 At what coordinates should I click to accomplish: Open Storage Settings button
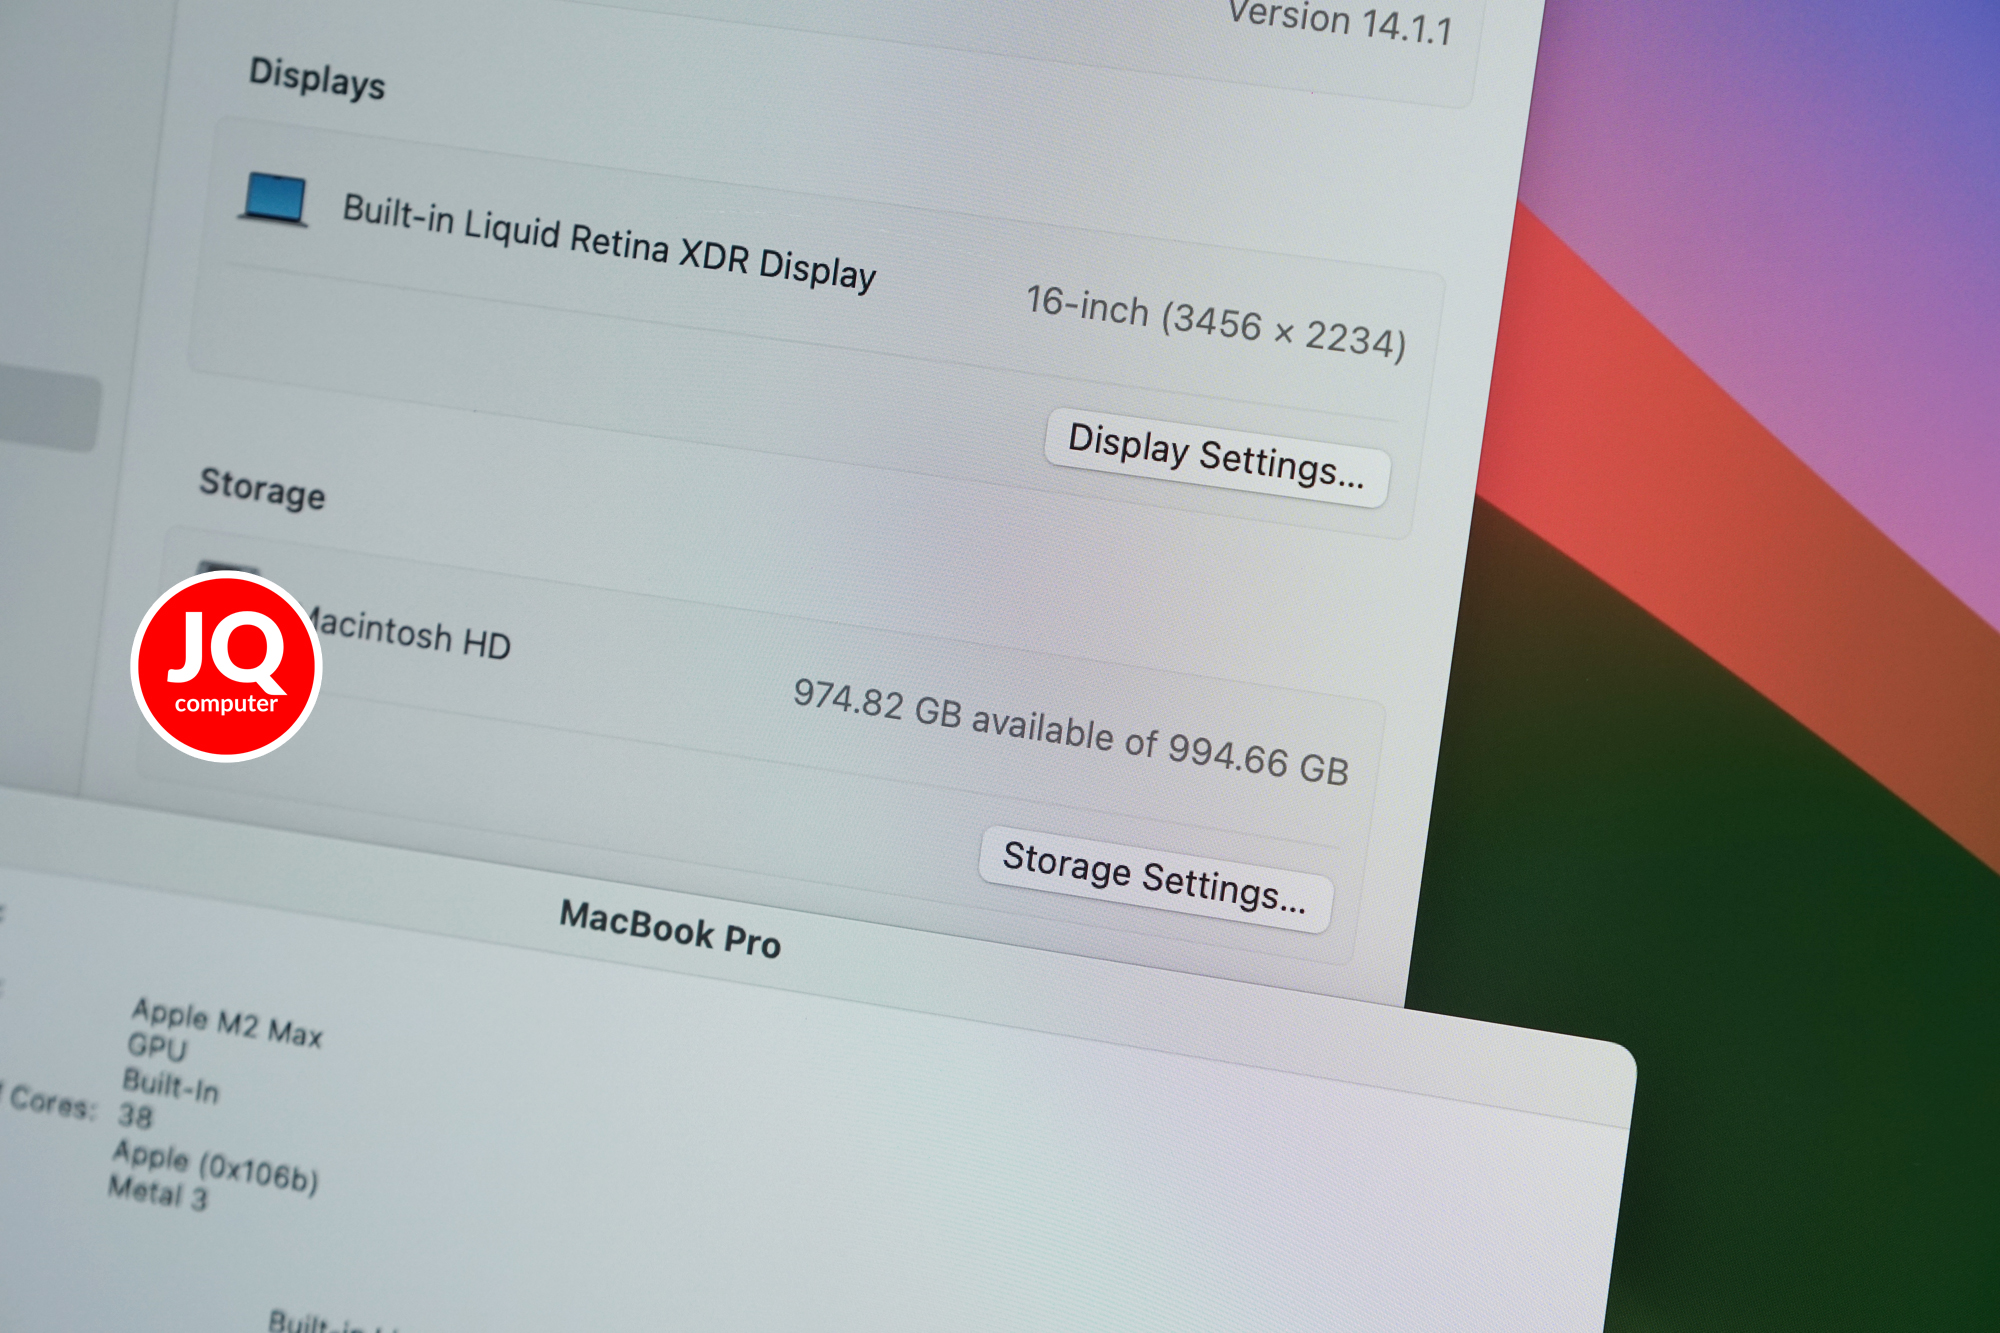pos(1155,878)
